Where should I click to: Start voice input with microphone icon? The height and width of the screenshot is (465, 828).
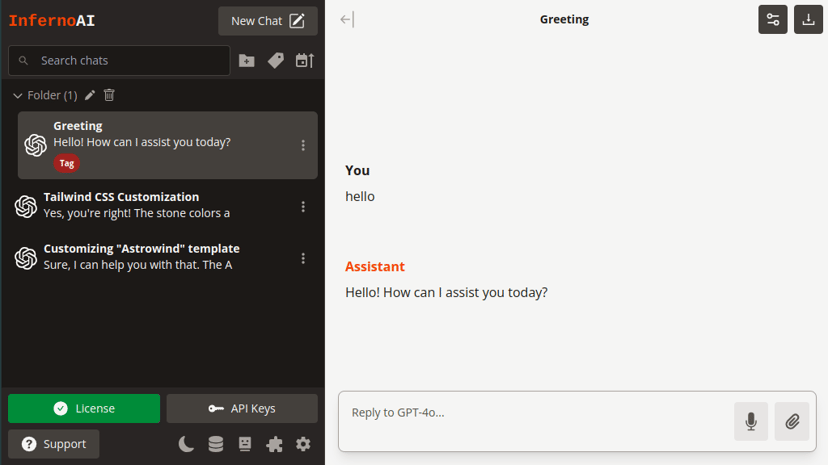click(751, 421)
